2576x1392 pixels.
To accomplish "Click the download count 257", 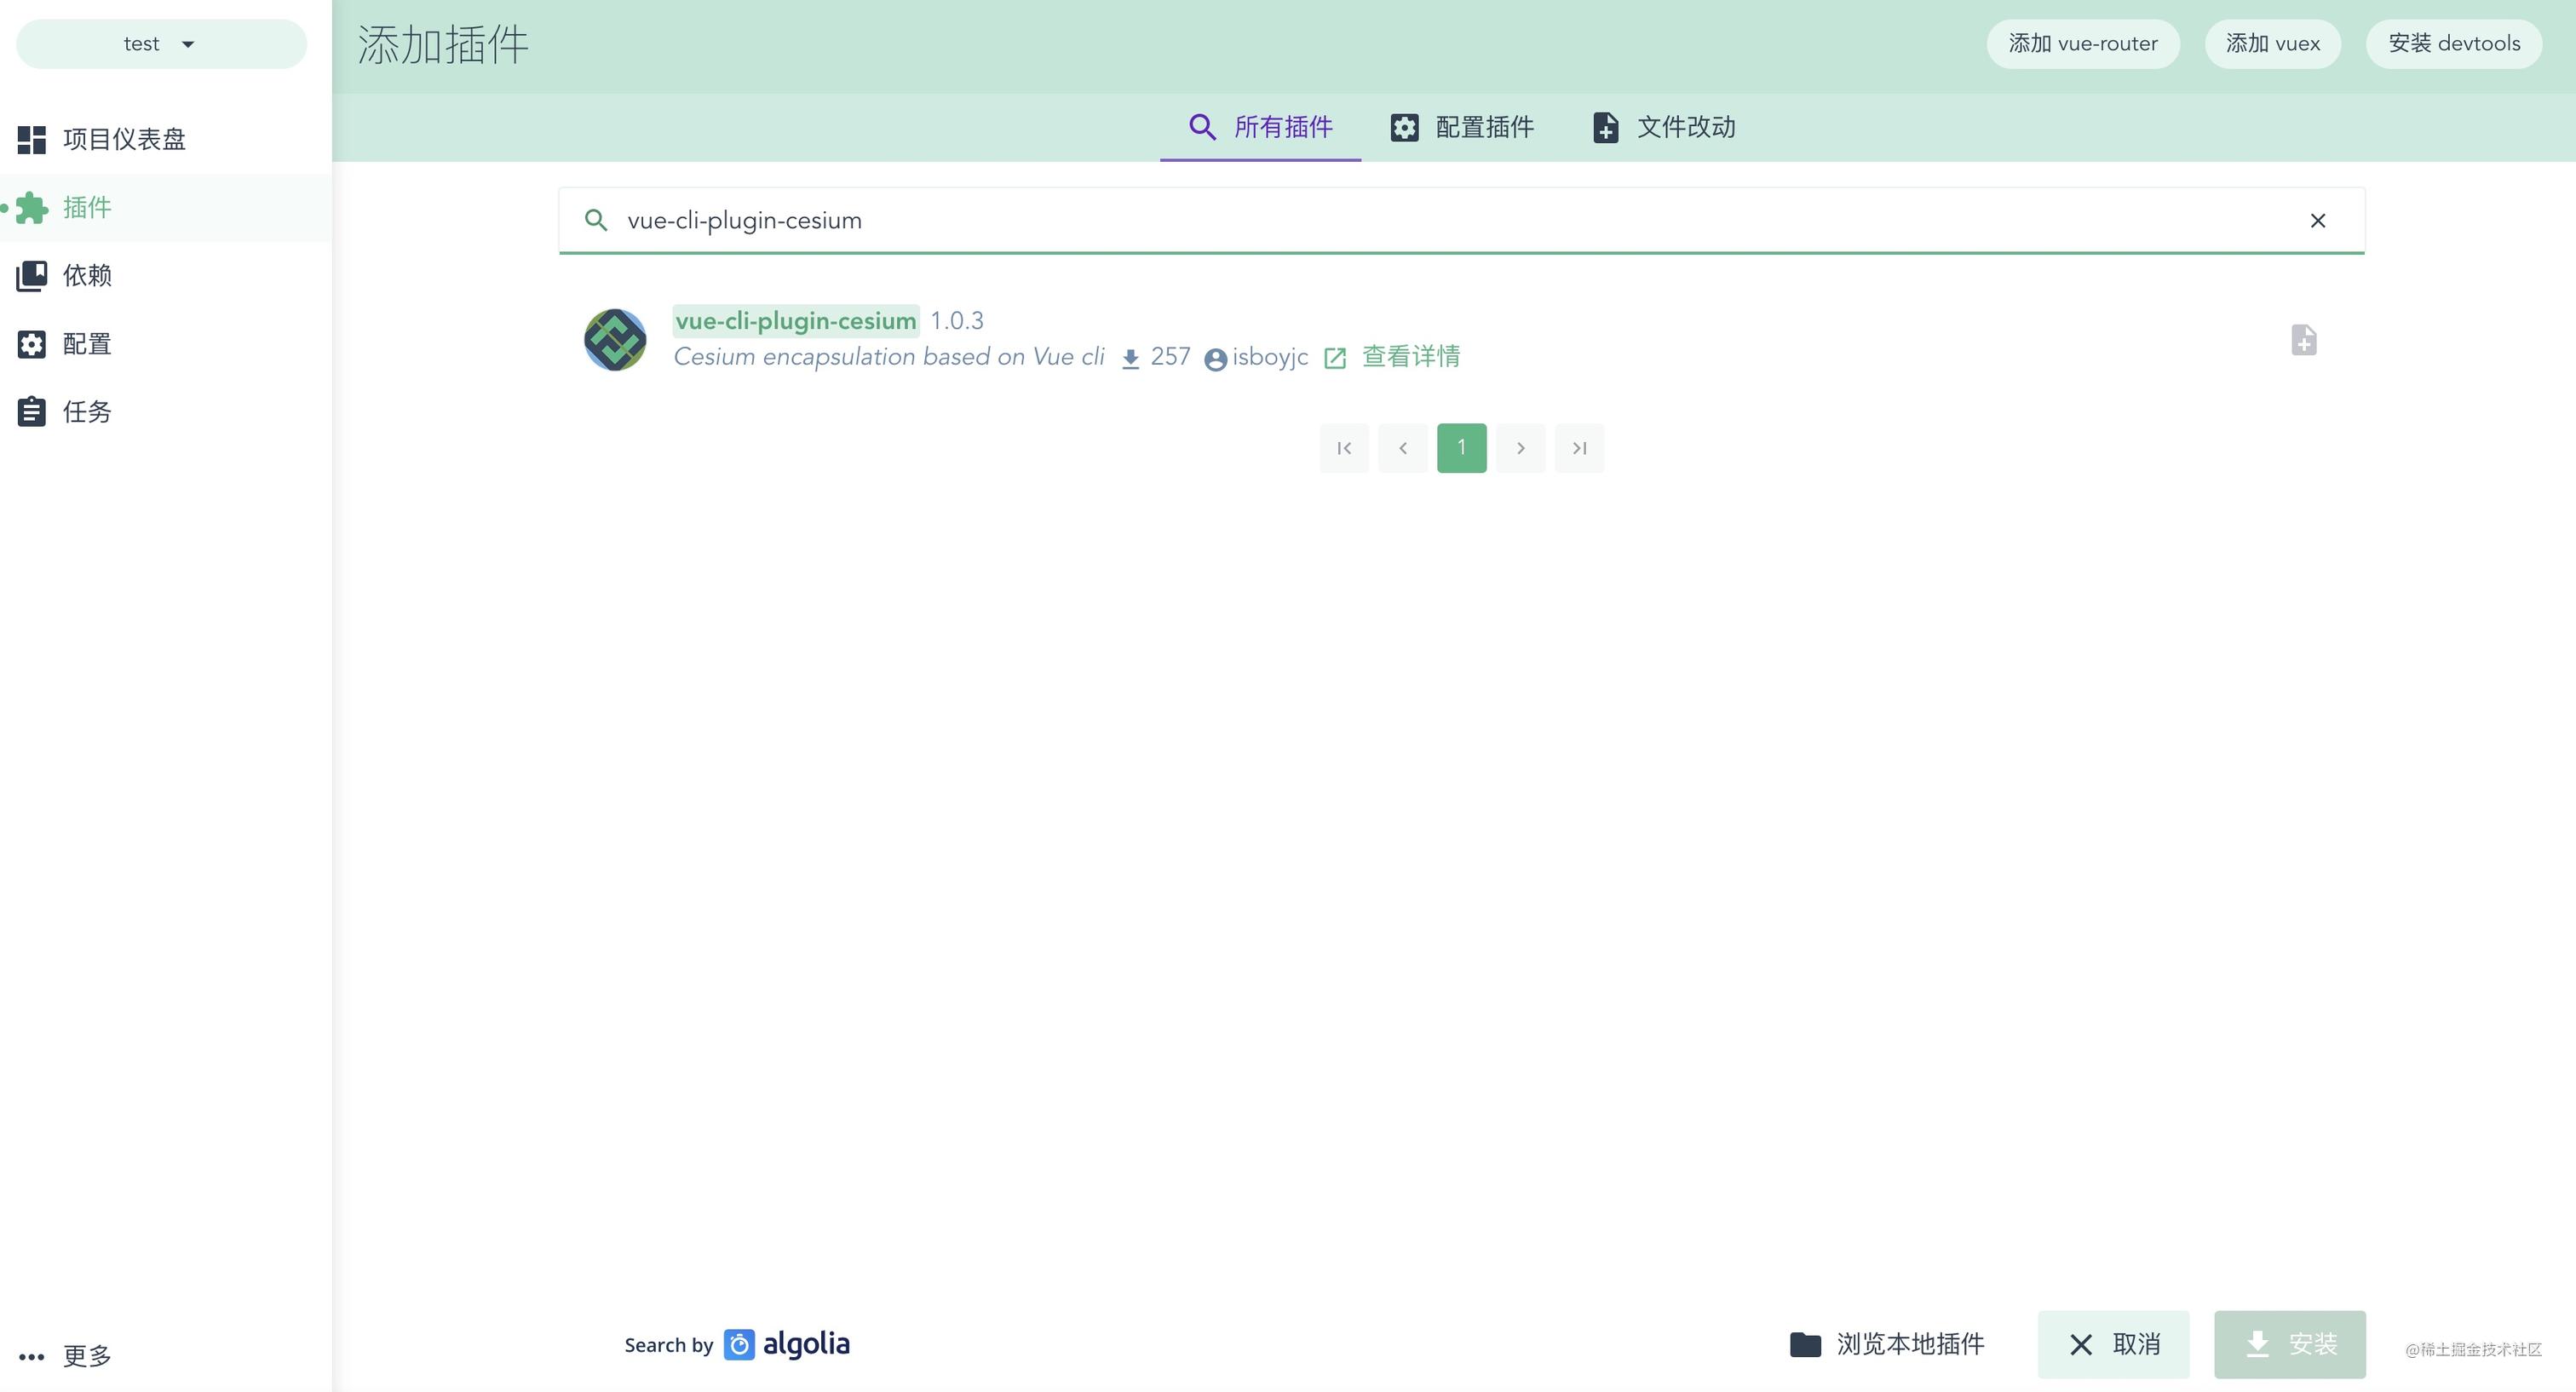I will (1170, 357).
